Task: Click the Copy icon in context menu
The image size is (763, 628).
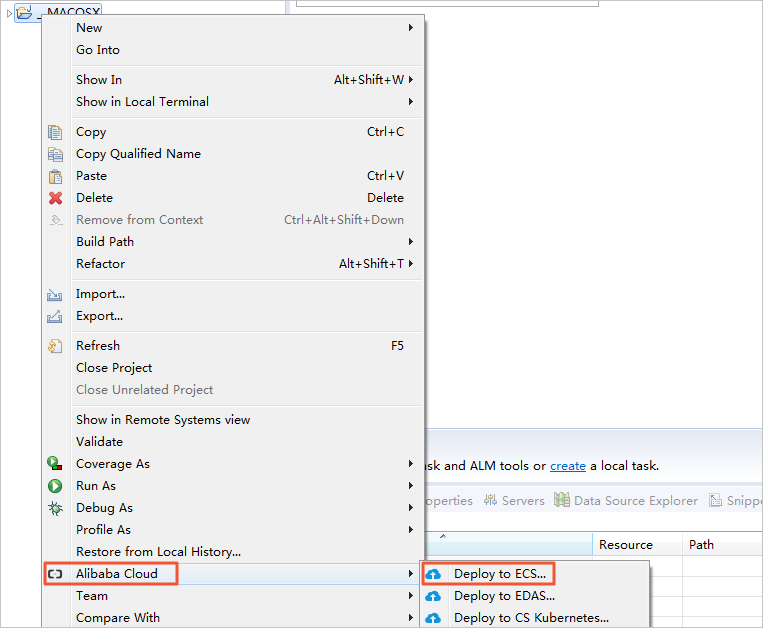Action: pos(55,132)
